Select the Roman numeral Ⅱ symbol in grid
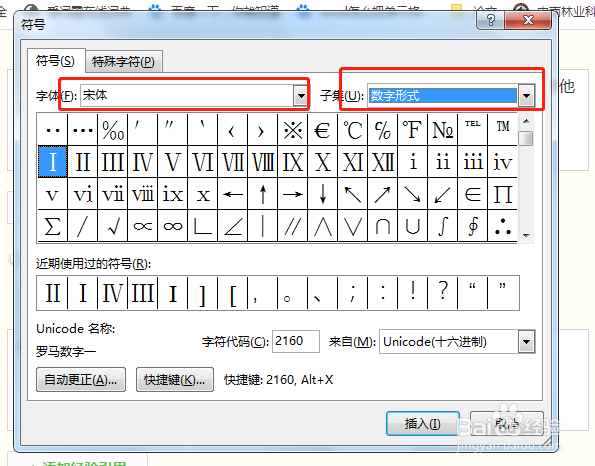 coord(83,162)
